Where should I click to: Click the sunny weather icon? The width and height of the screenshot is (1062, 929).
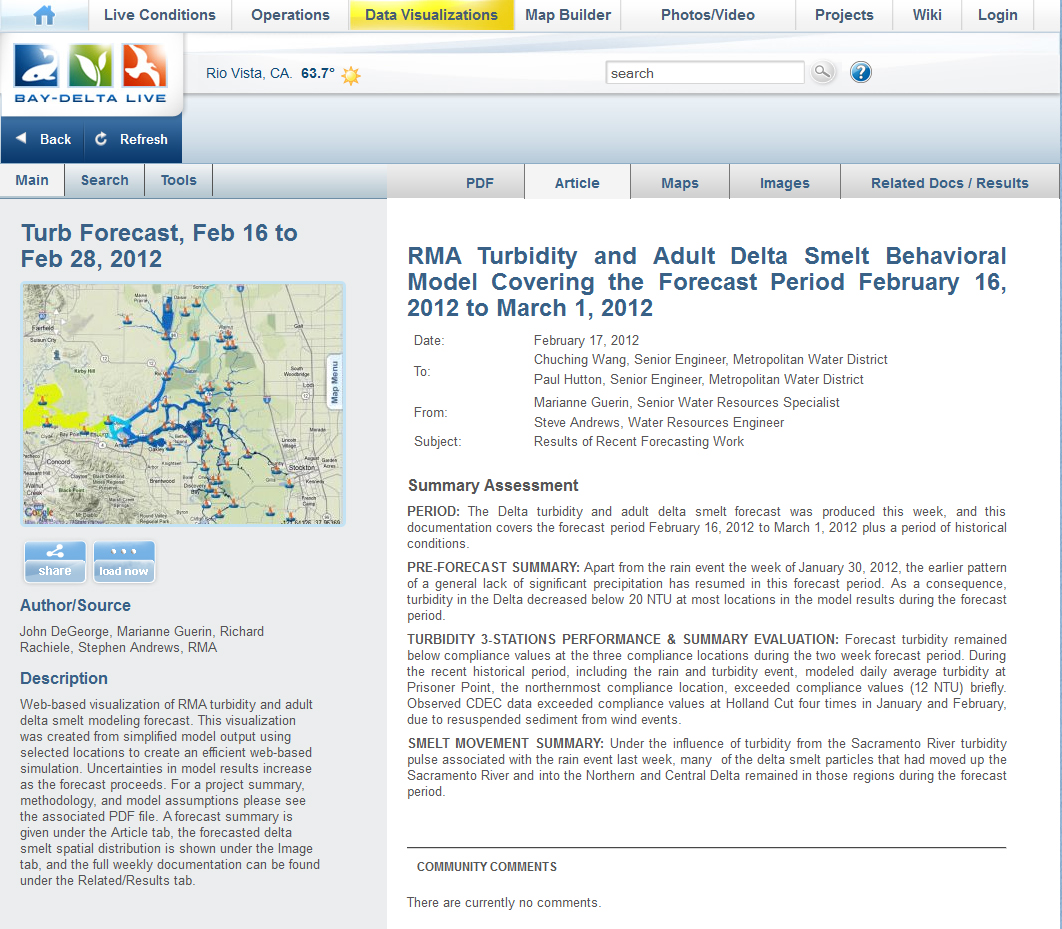coord(351,74)
